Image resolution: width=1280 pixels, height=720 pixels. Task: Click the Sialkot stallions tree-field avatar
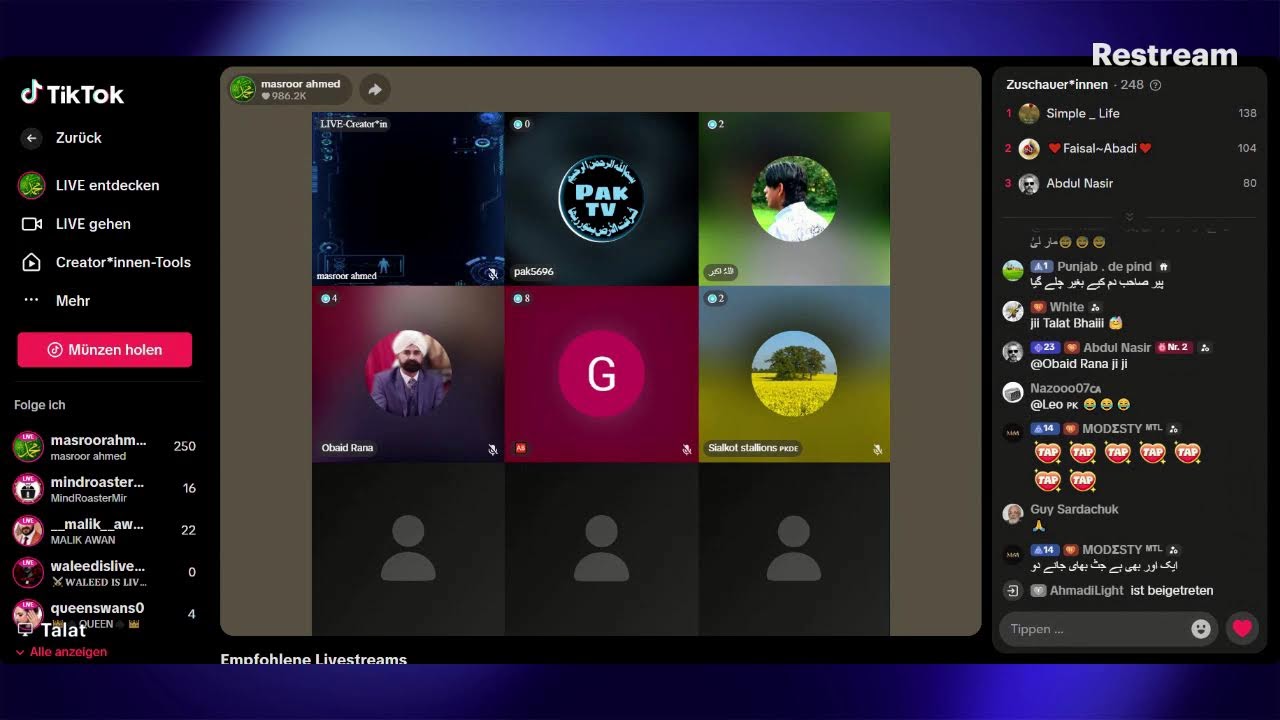point(794,373)
